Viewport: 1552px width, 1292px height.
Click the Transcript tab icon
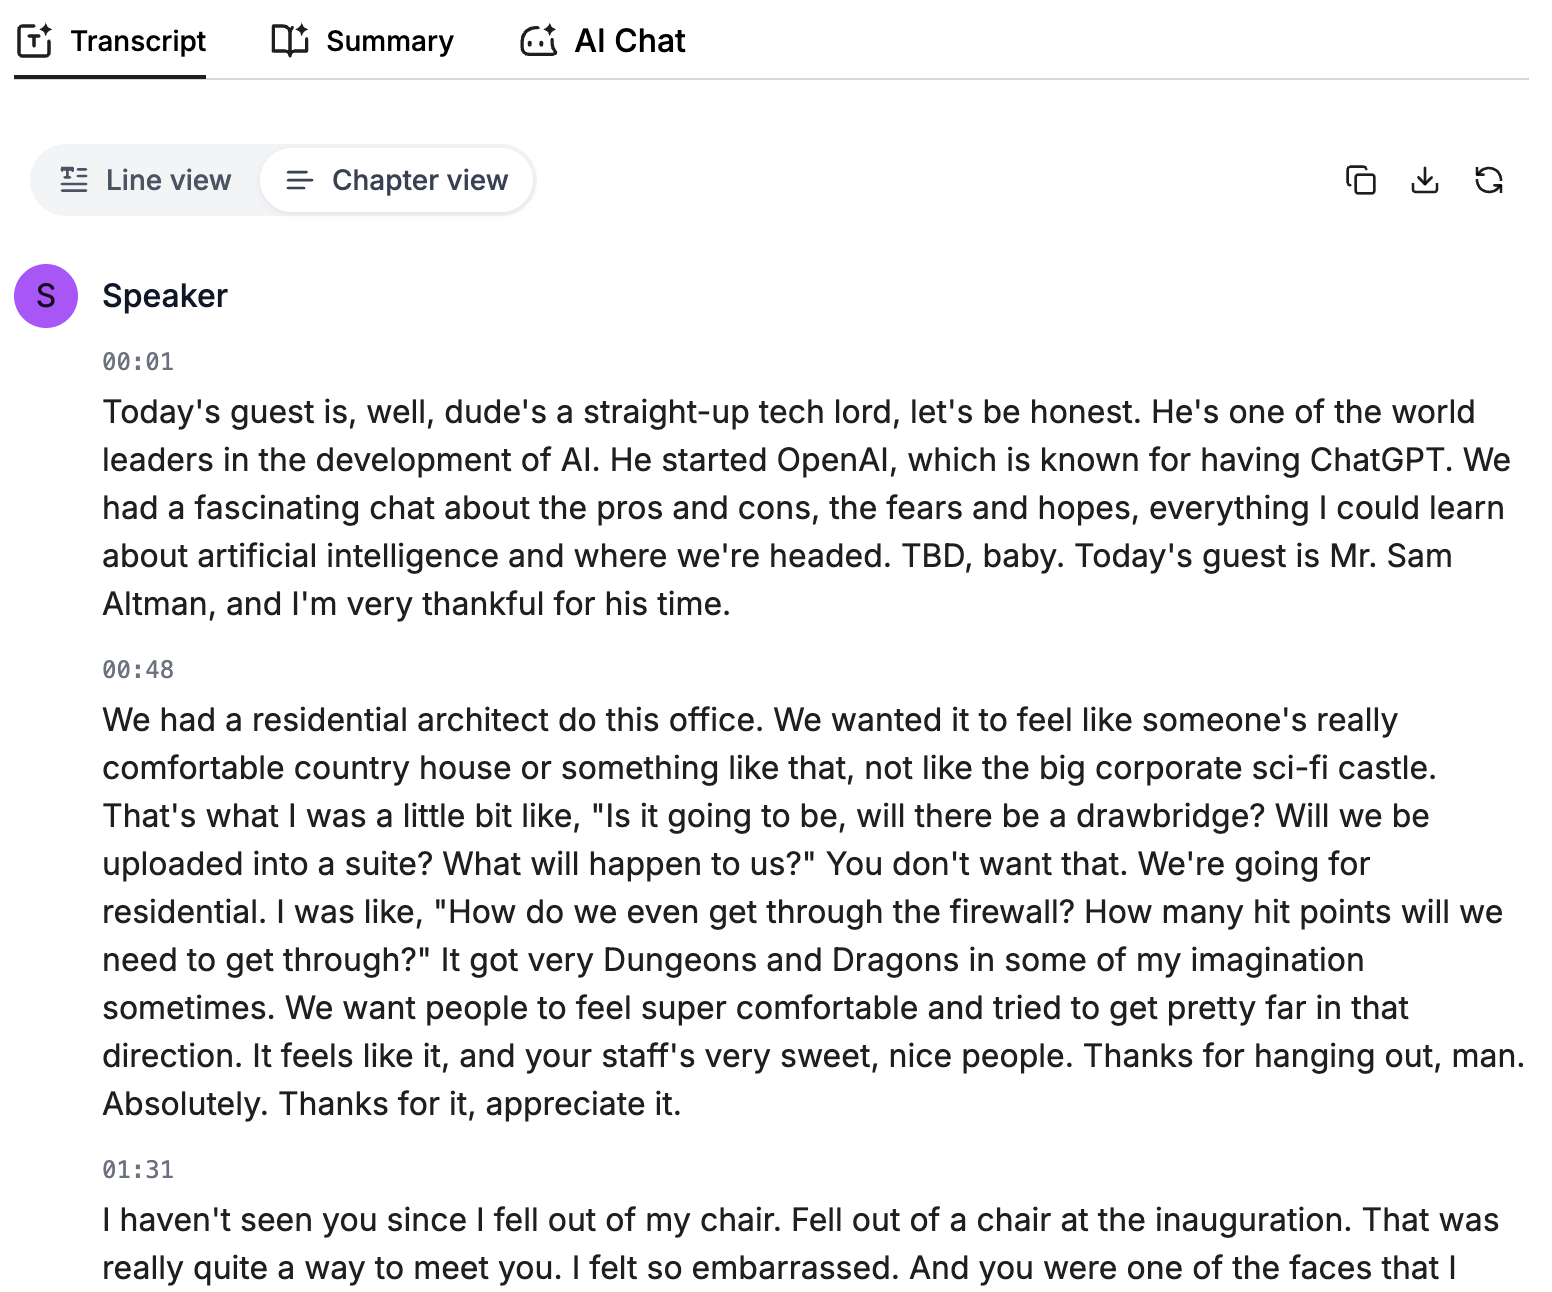tap(35, 41)
